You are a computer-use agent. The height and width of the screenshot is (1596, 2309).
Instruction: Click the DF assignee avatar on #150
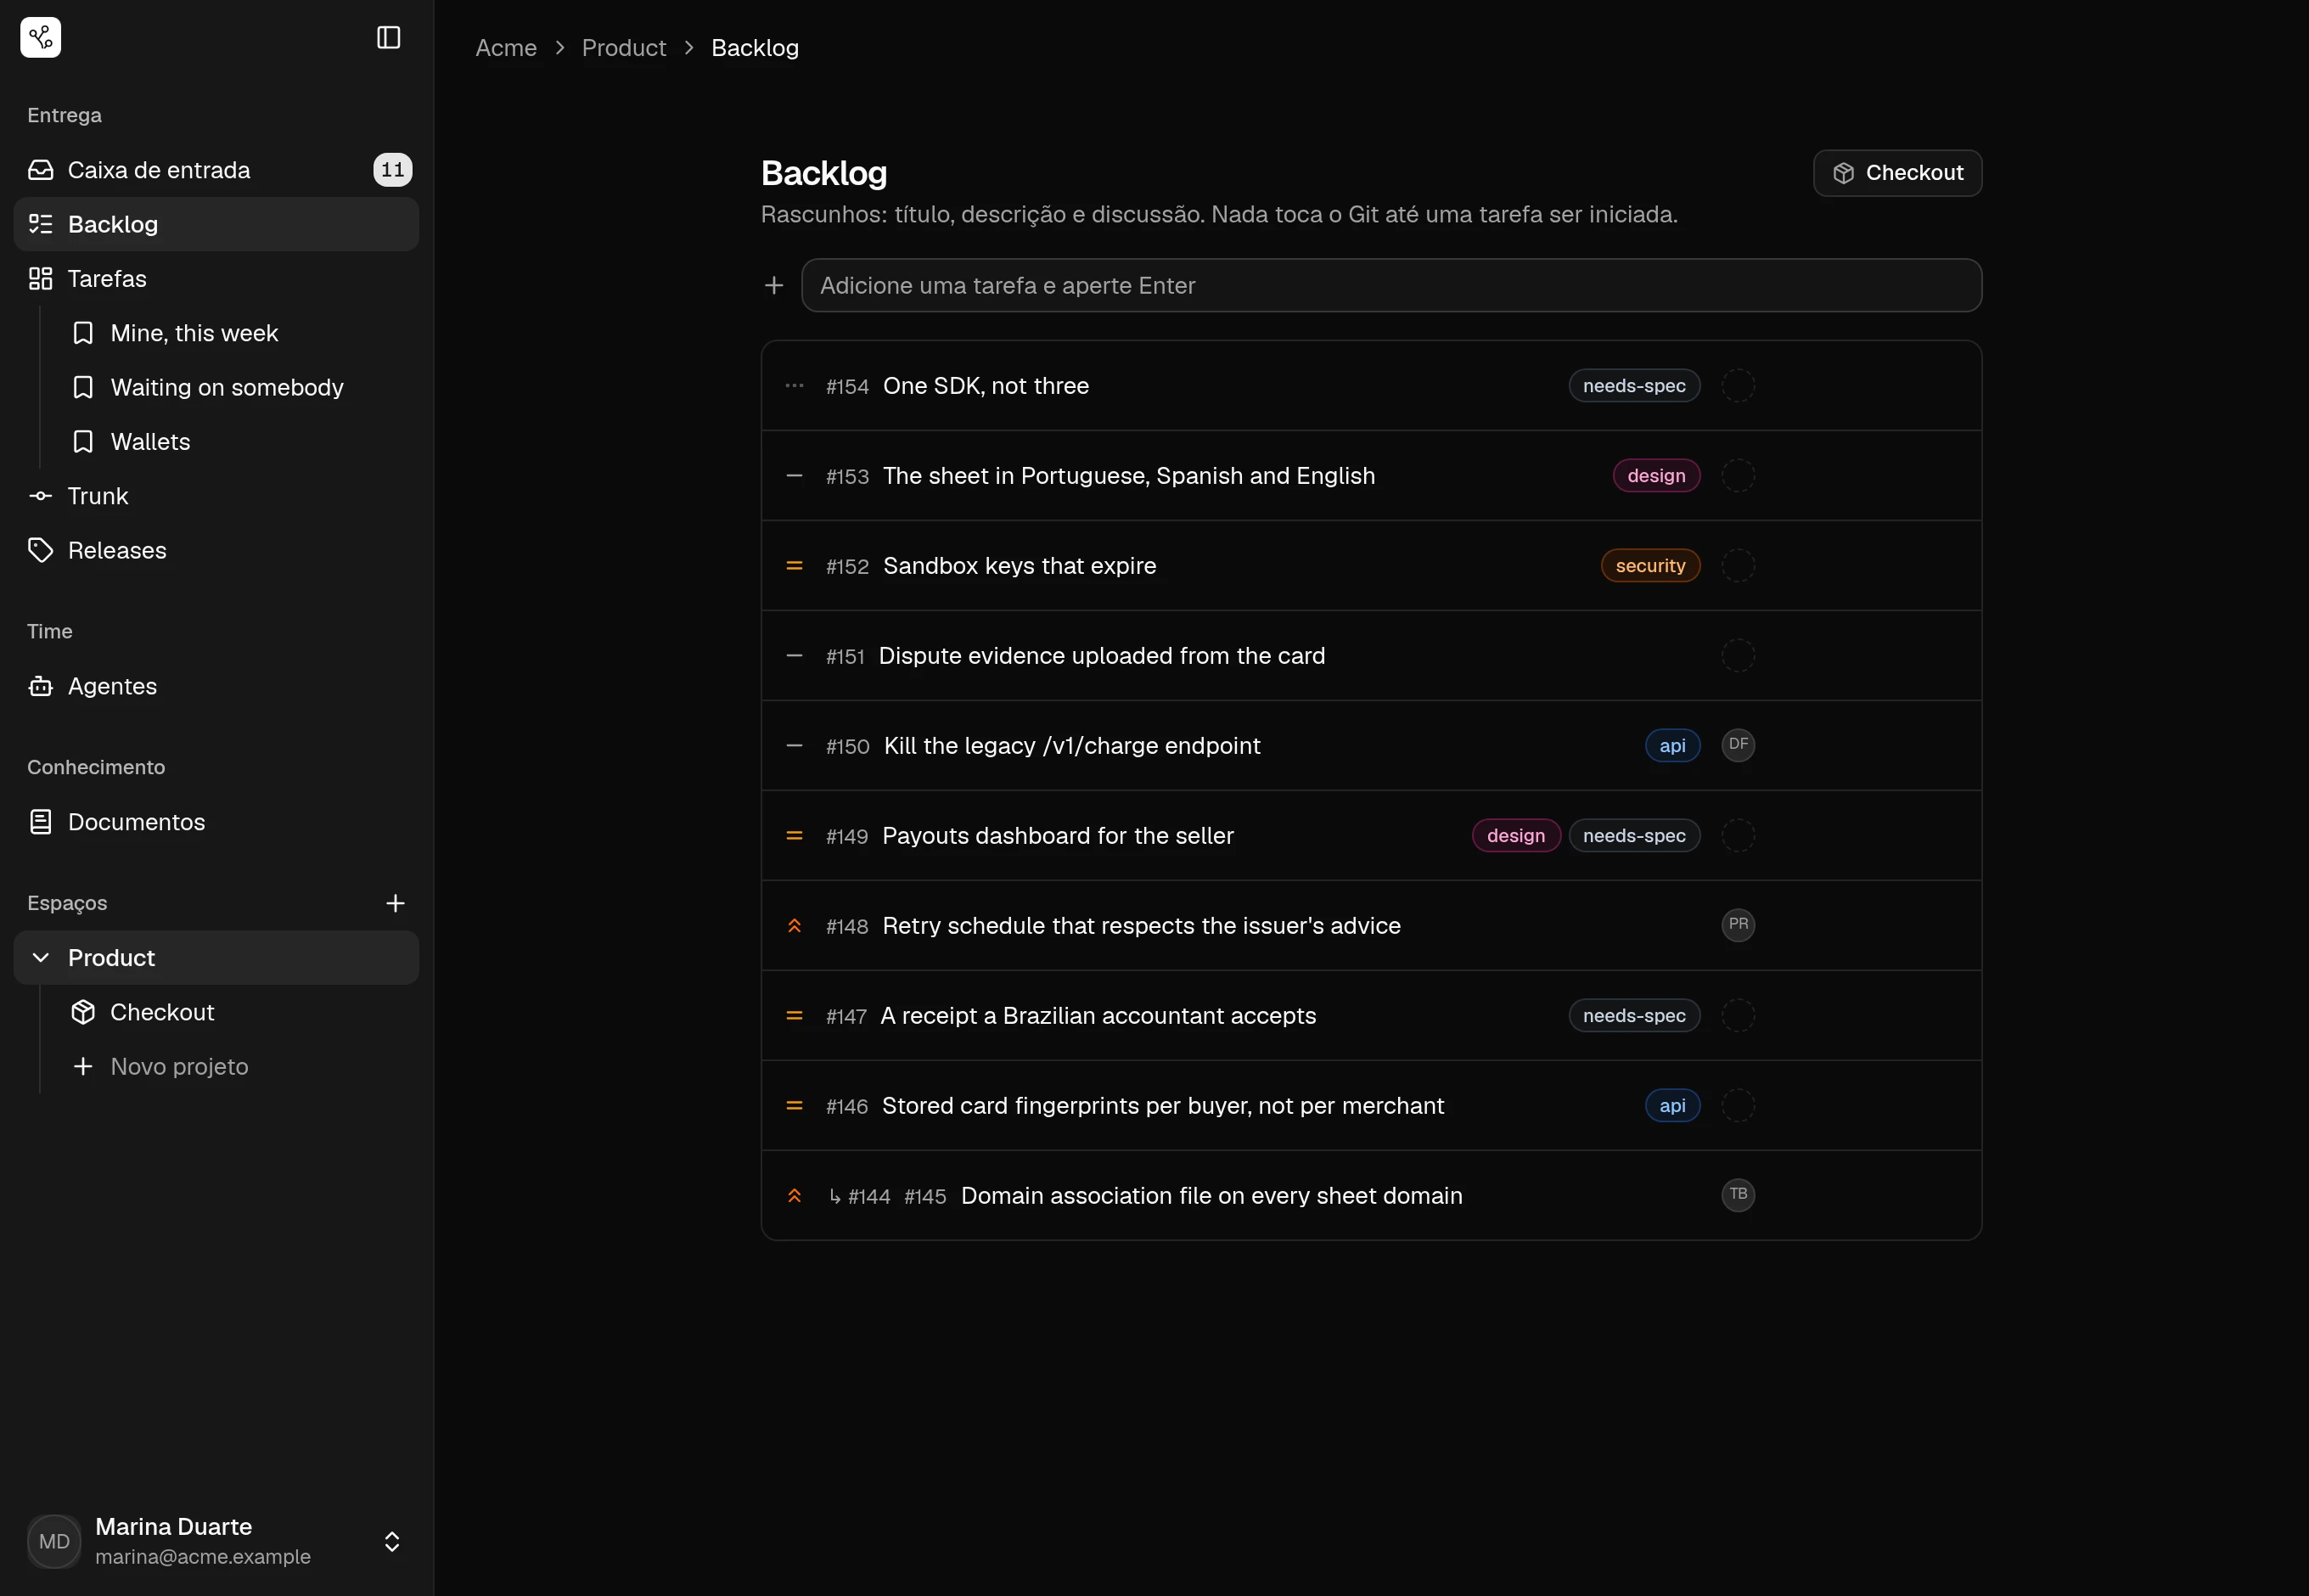tap(1738, 745)
